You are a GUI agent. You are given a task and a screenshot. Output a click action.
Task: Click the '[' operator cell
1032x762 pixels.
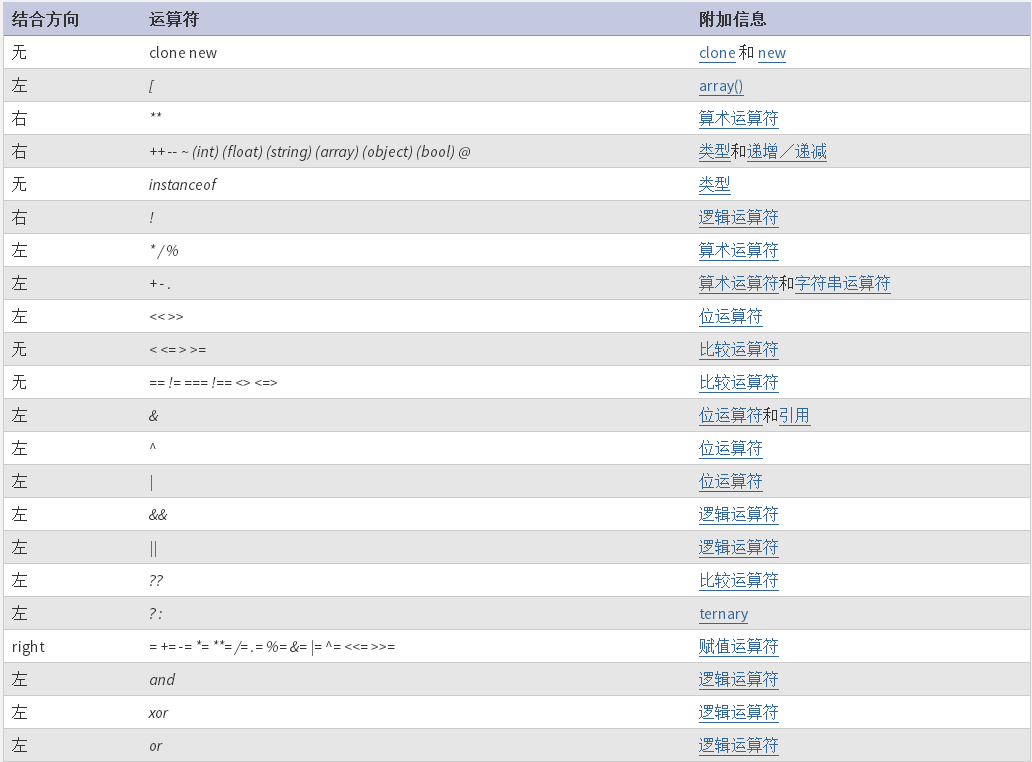coord(151,86)
